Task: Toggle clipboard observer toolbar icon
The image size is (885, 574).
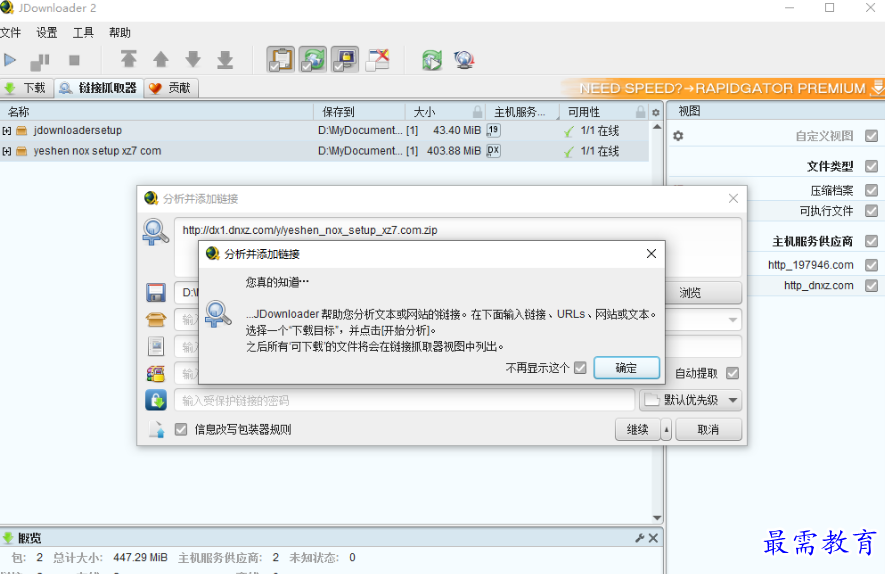Action: [x=281, y=60]
